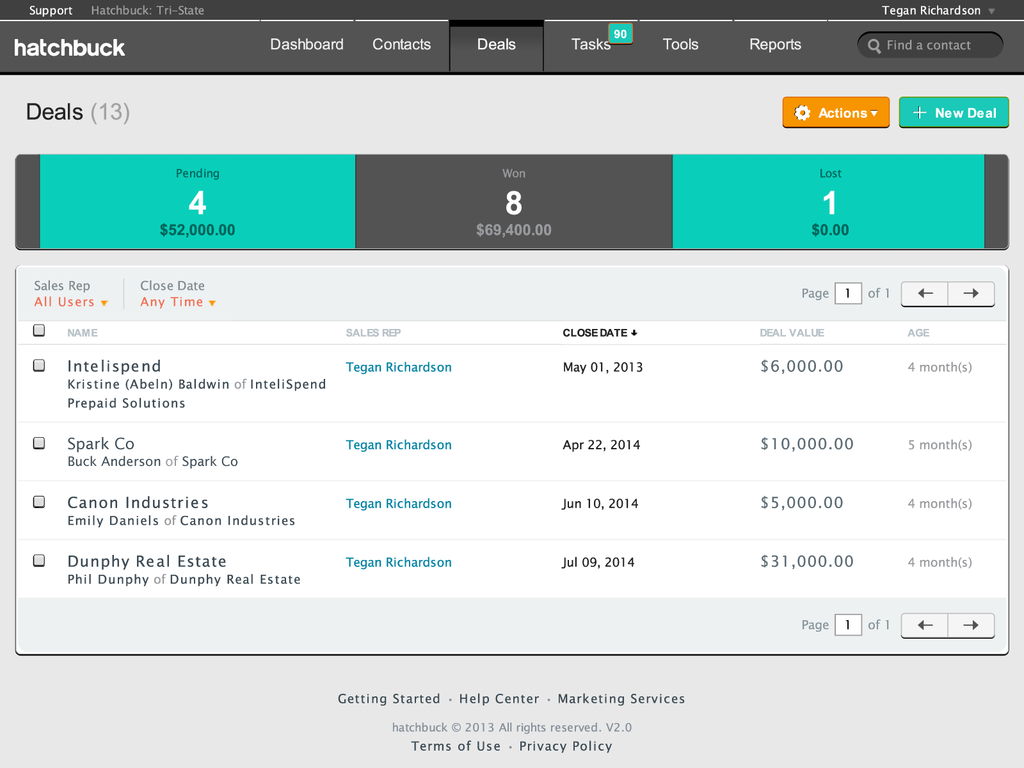Sort by the Sales Rep column header
Image resolution: width=1024 pixels, height=768 pixels.
373,332
